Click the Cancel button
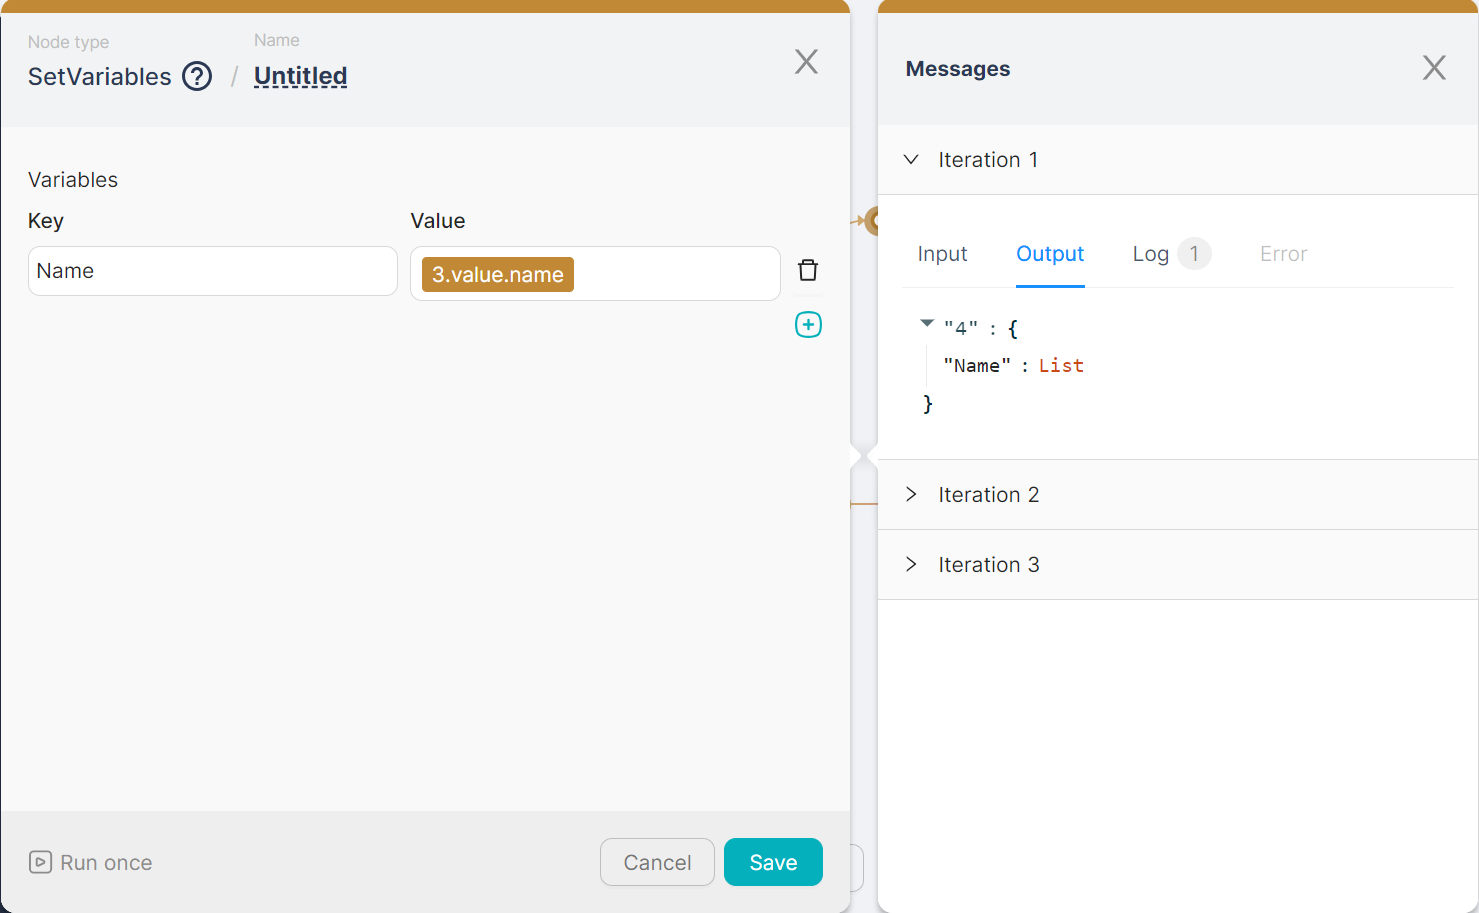This screenshot has height=913, width=1479. click(657, 862)
